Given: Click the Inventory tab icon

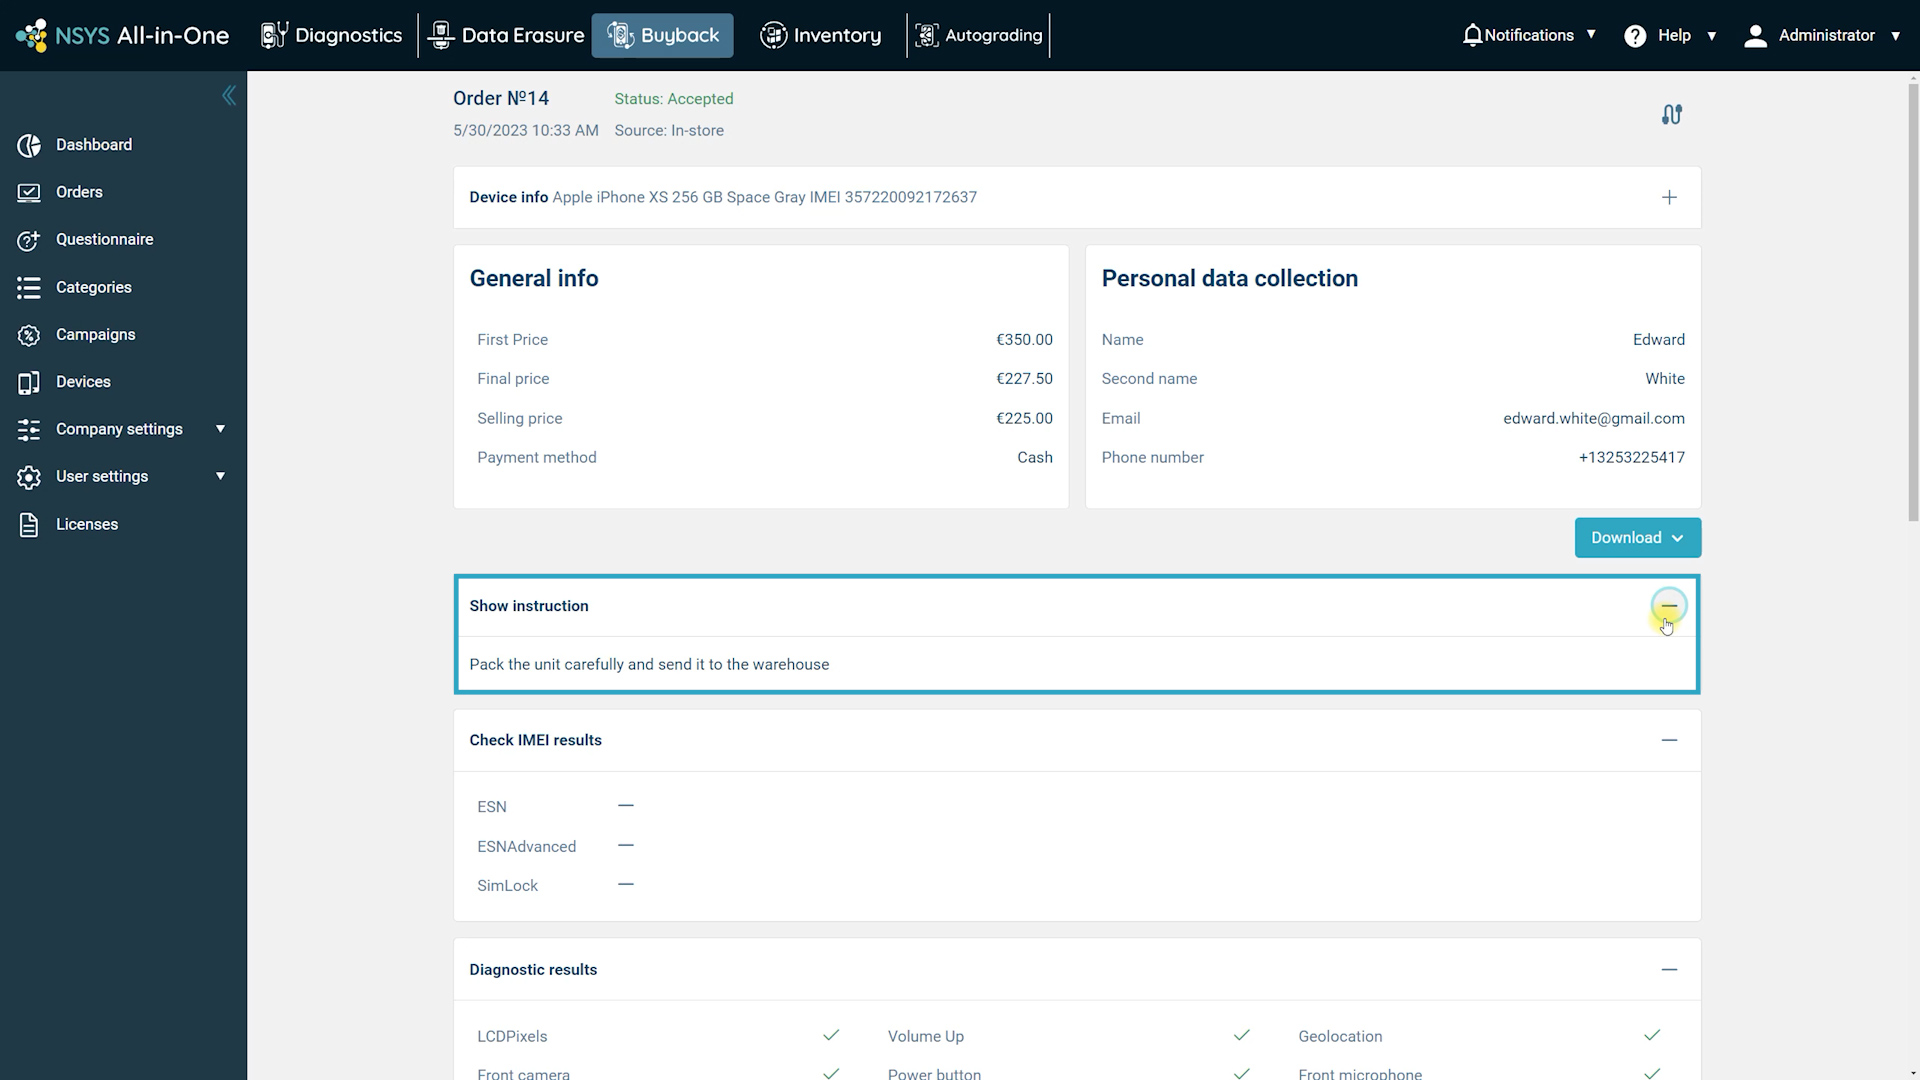Looking at the screenshot, I should pos(773,35).
